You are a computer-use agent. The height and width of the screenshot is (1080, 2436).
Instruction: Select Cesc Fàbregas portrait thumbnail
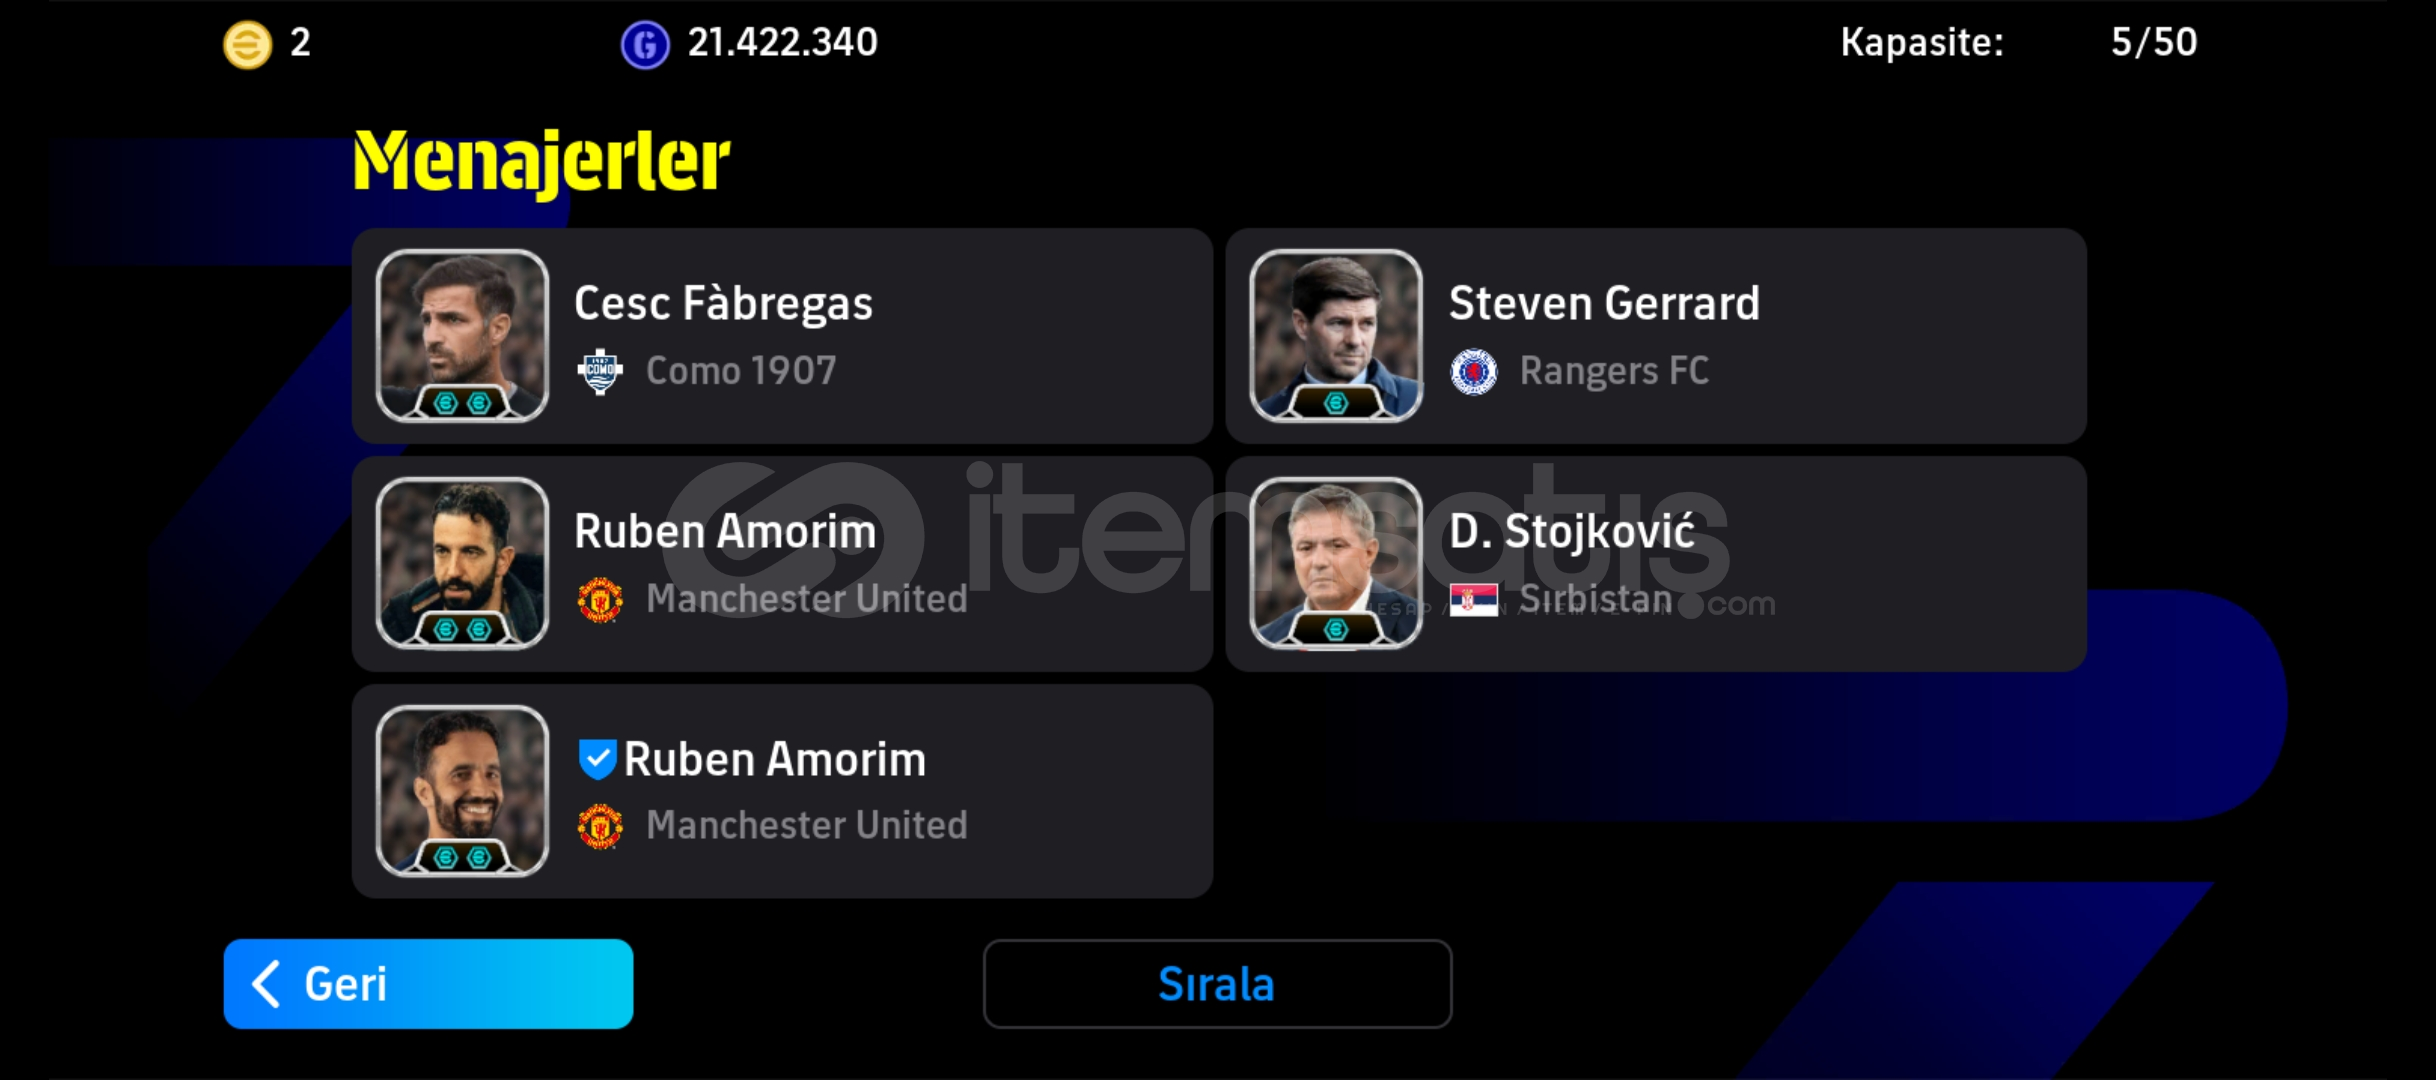pyautogui.click(x=462, y=335)
